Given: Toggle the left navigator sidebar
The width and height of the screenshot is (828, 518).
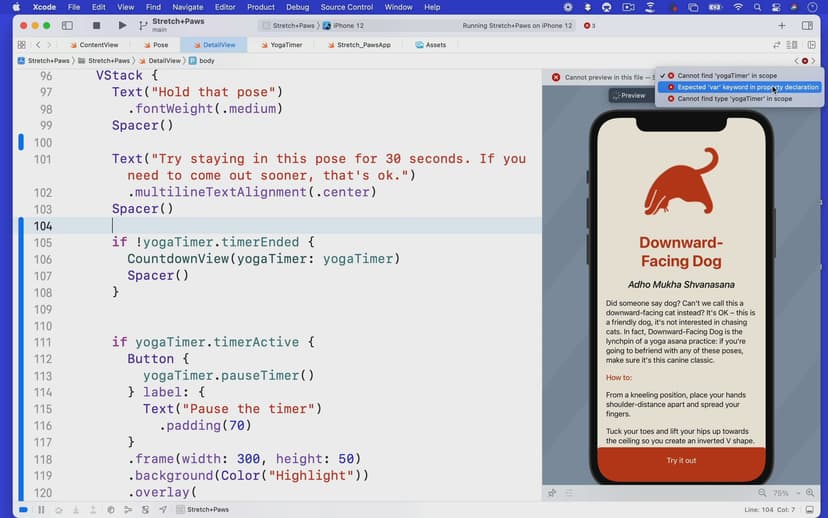Looking at the screenshot, I should coord(67,25).
